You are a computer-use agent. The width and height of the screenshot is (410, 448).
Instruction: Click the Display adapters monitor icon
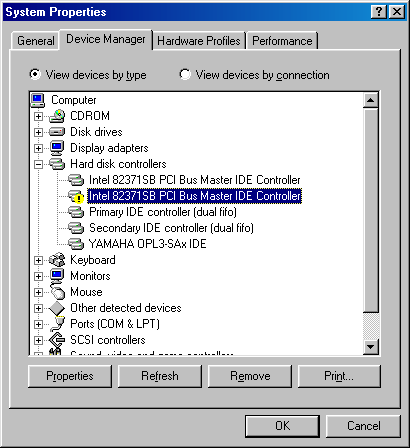(57, 148)
